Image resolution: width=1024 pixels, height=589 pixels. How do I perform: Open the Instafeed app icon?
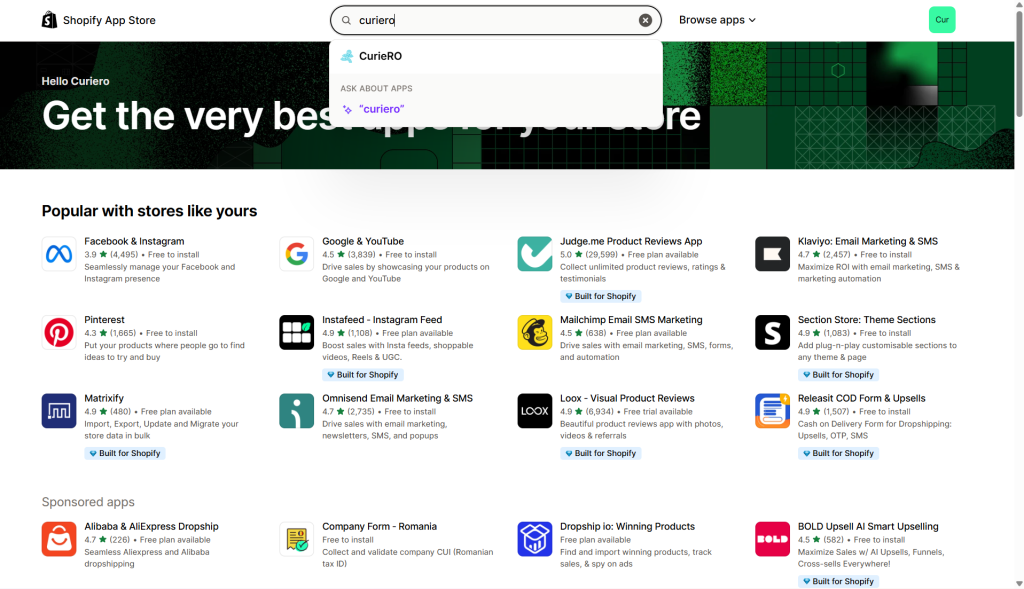[x=296, y=332]
